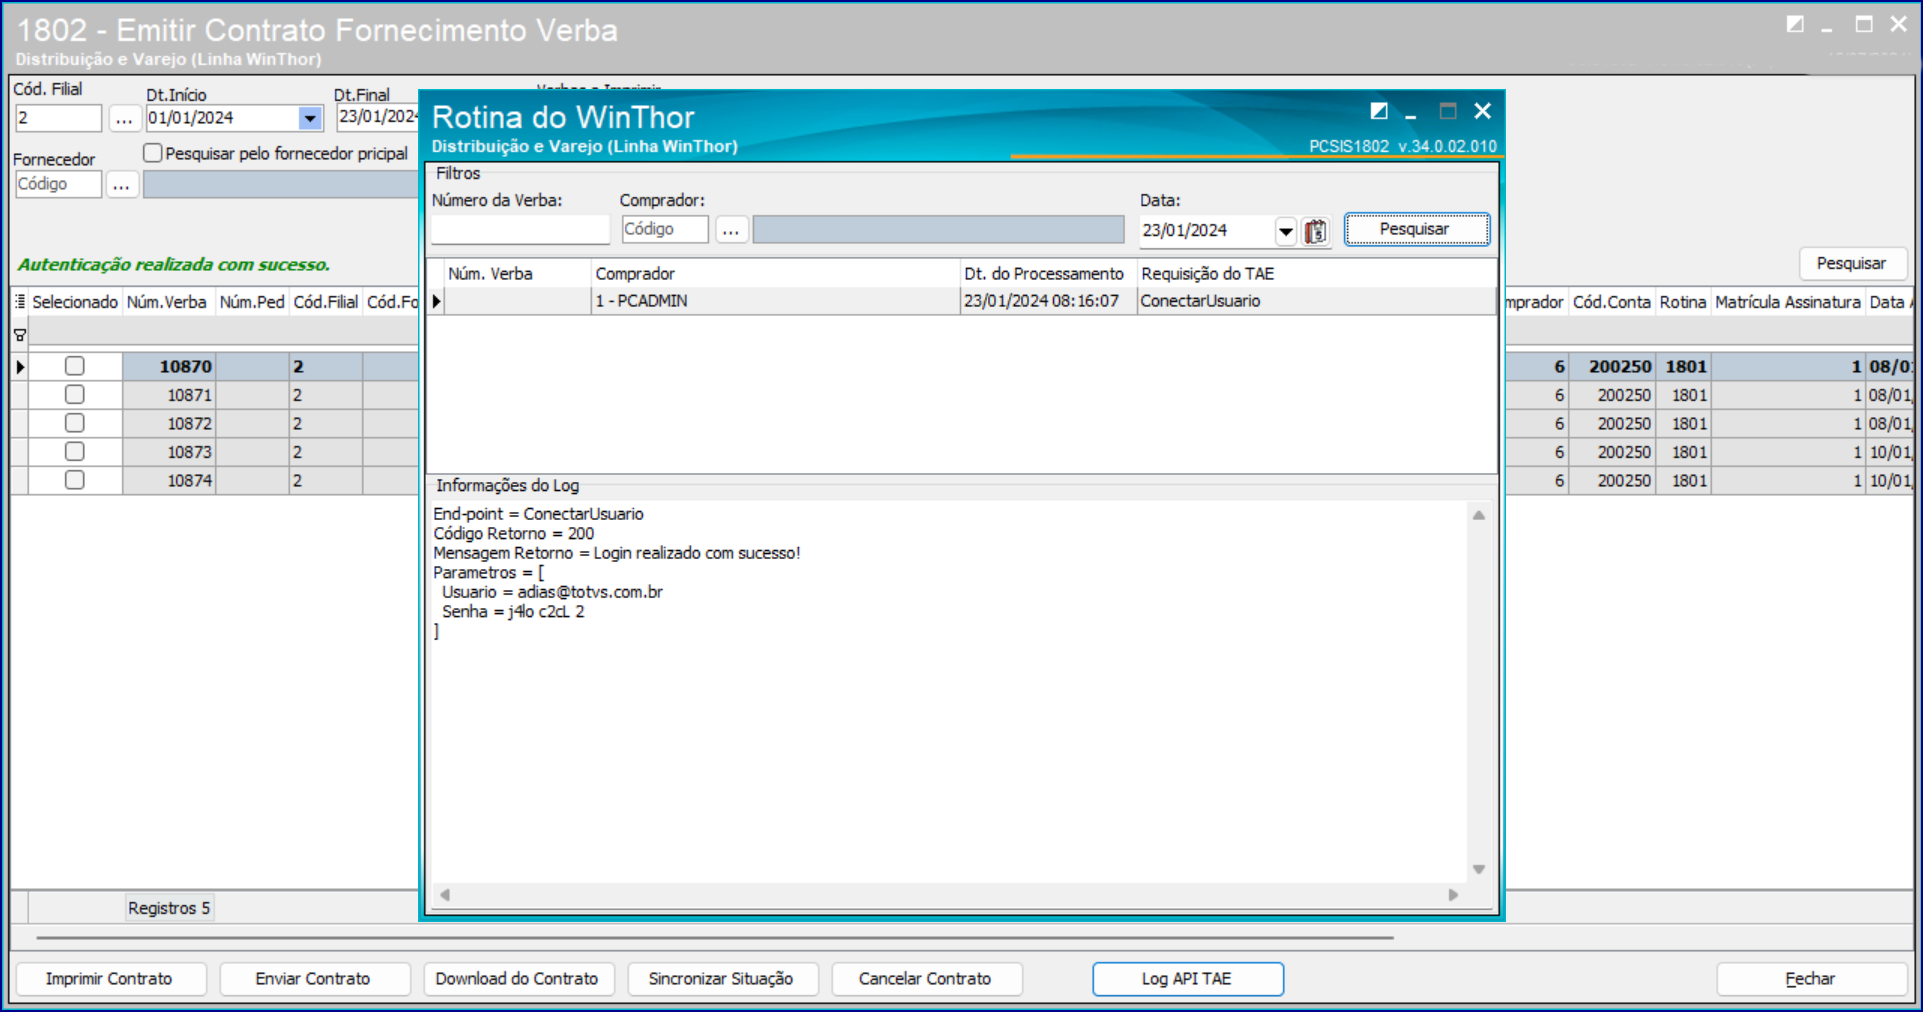Image resolution: width=1923 pixels, height=1012 pixels.
Task: Maximize the 1802 main window
Action: click(x=1864, y=24)
